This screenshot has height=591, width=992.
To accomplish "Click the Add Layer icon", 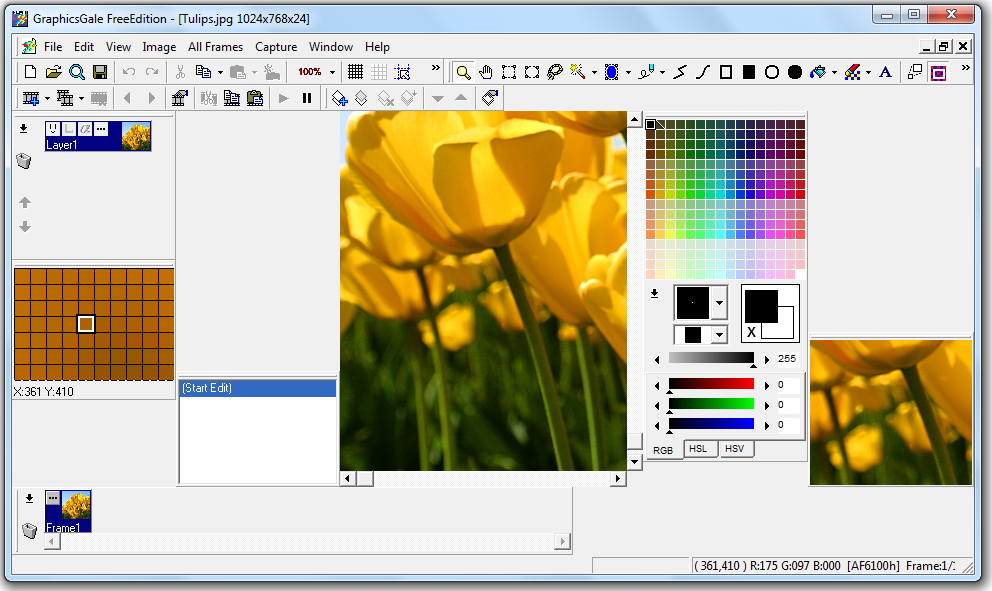I will [x=339, y=98].
